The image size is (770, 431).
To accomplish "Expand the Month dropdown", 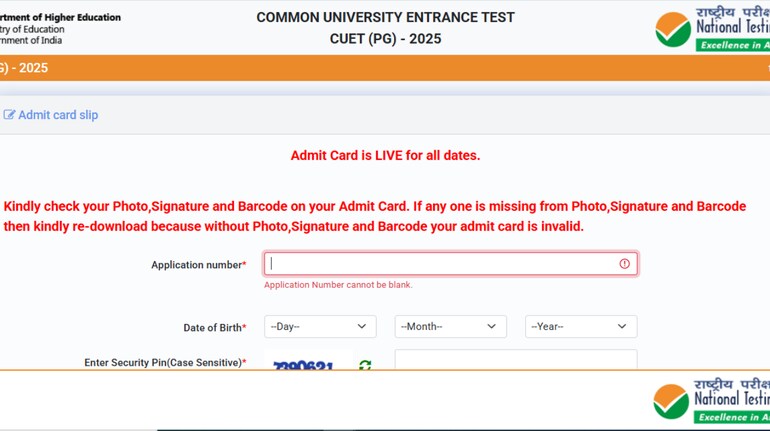I will pos(450,327).
